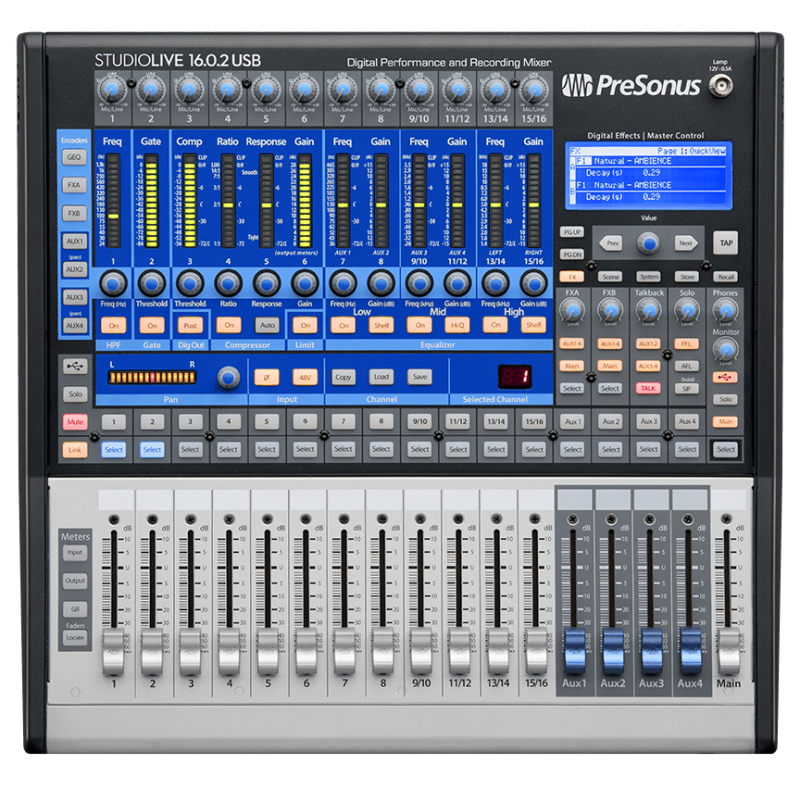Click the Digital Effects LCD screen
The height and width of the screenshot is (800, 800).
tap(648, 176)
